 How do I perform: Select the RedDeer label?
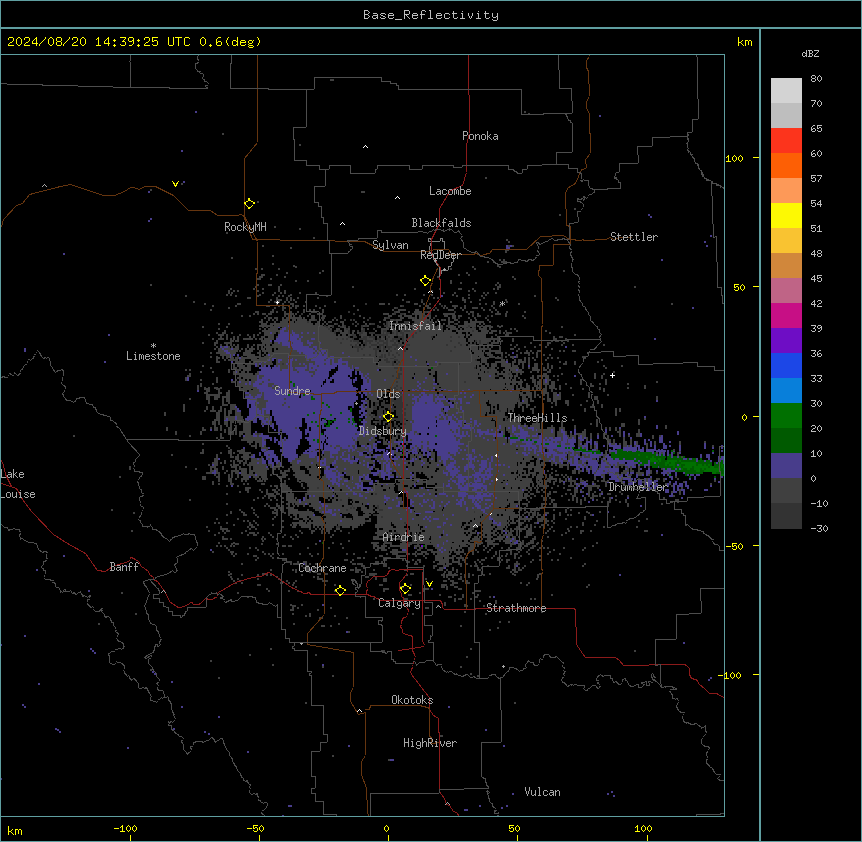(440, 255)
